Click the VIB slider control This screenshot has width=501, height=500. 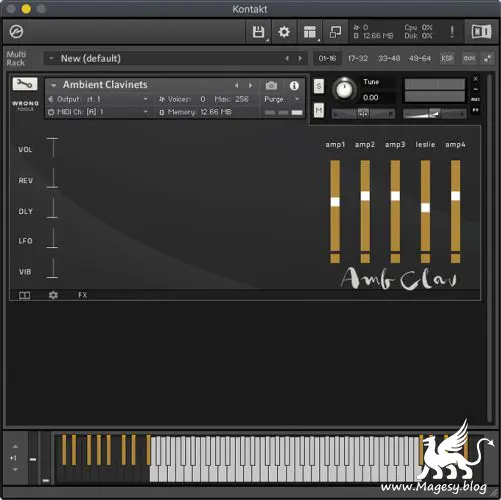pyautogui.click(x=52, y=269)
